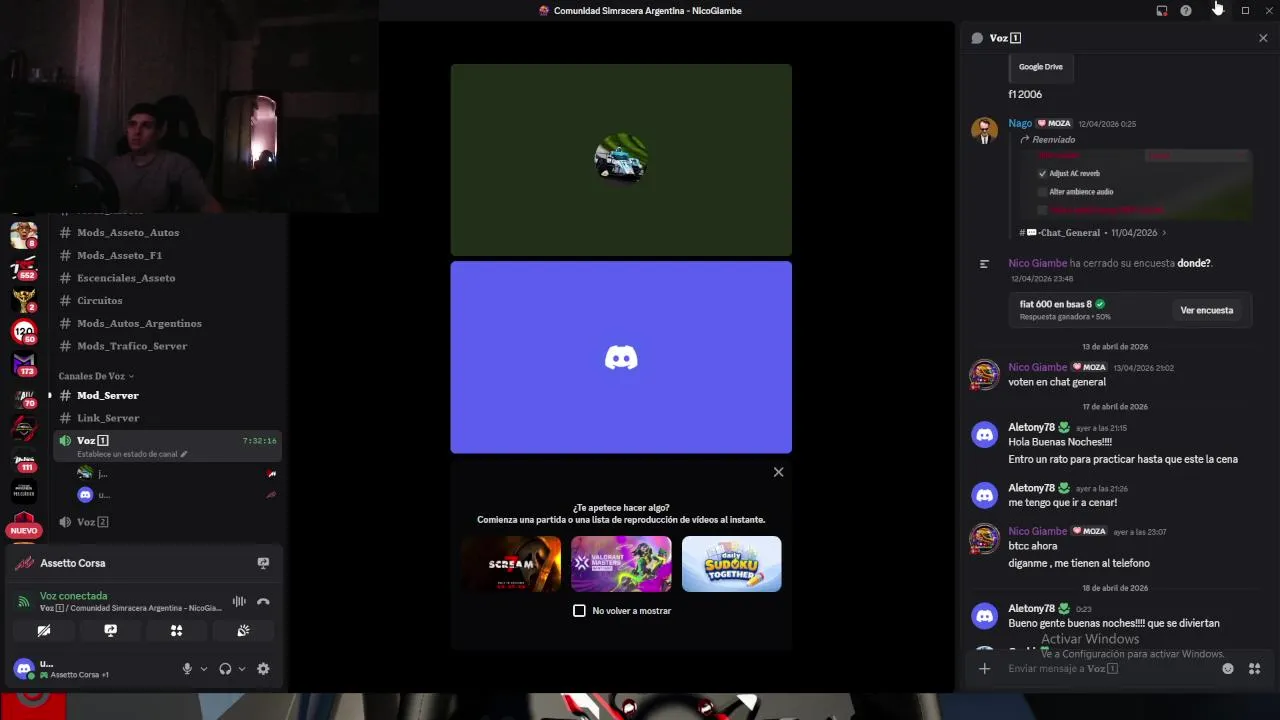
Task: Dismiss the activity suggestion panel
Action: click(x=778, y=472)
